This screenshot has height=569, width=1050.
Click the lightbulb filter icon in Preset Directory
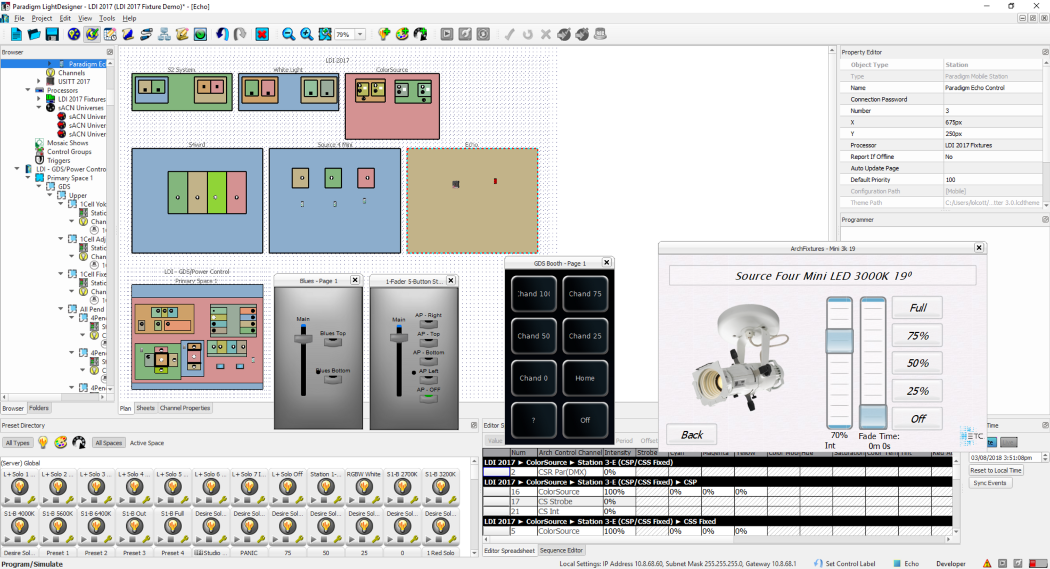[43, 442]
